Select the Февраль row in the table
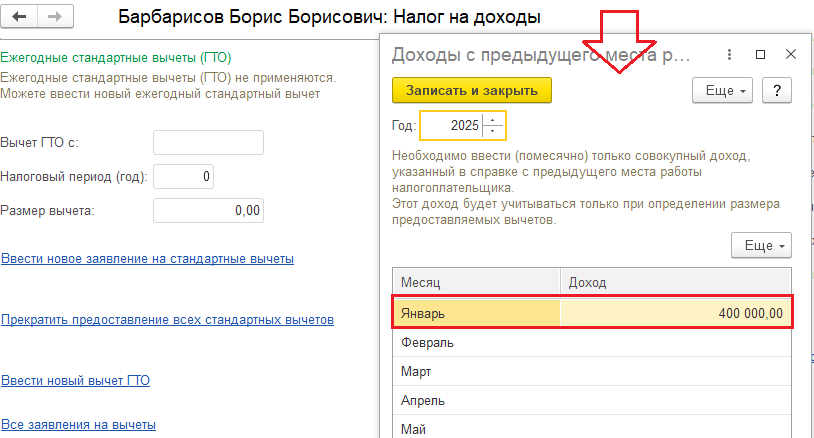Screen dimensions: 814x438 click(x=592, y=343)
